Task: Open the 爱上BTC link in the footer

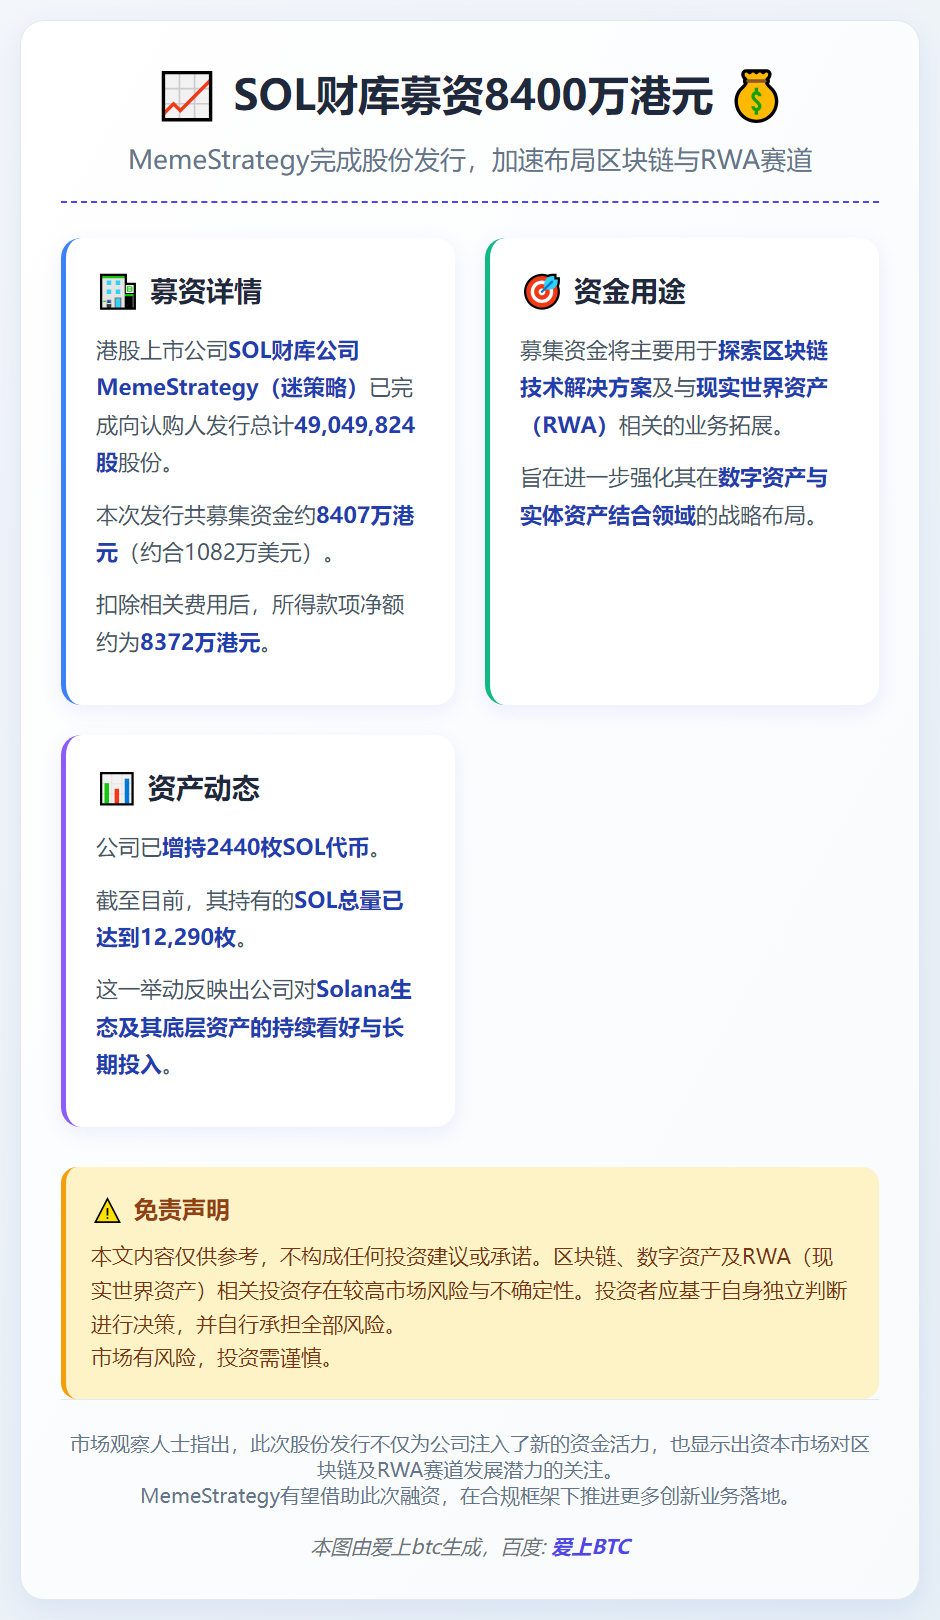Action: click(591, 1547)
